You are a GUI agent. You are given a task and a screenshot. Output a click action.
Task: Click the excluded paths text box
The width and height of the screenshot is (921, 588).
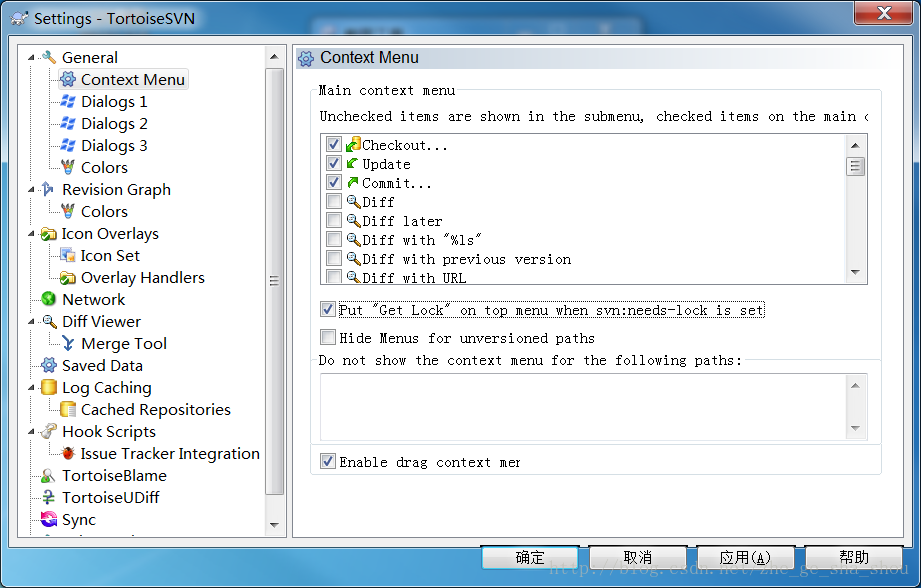pos(594,406)
